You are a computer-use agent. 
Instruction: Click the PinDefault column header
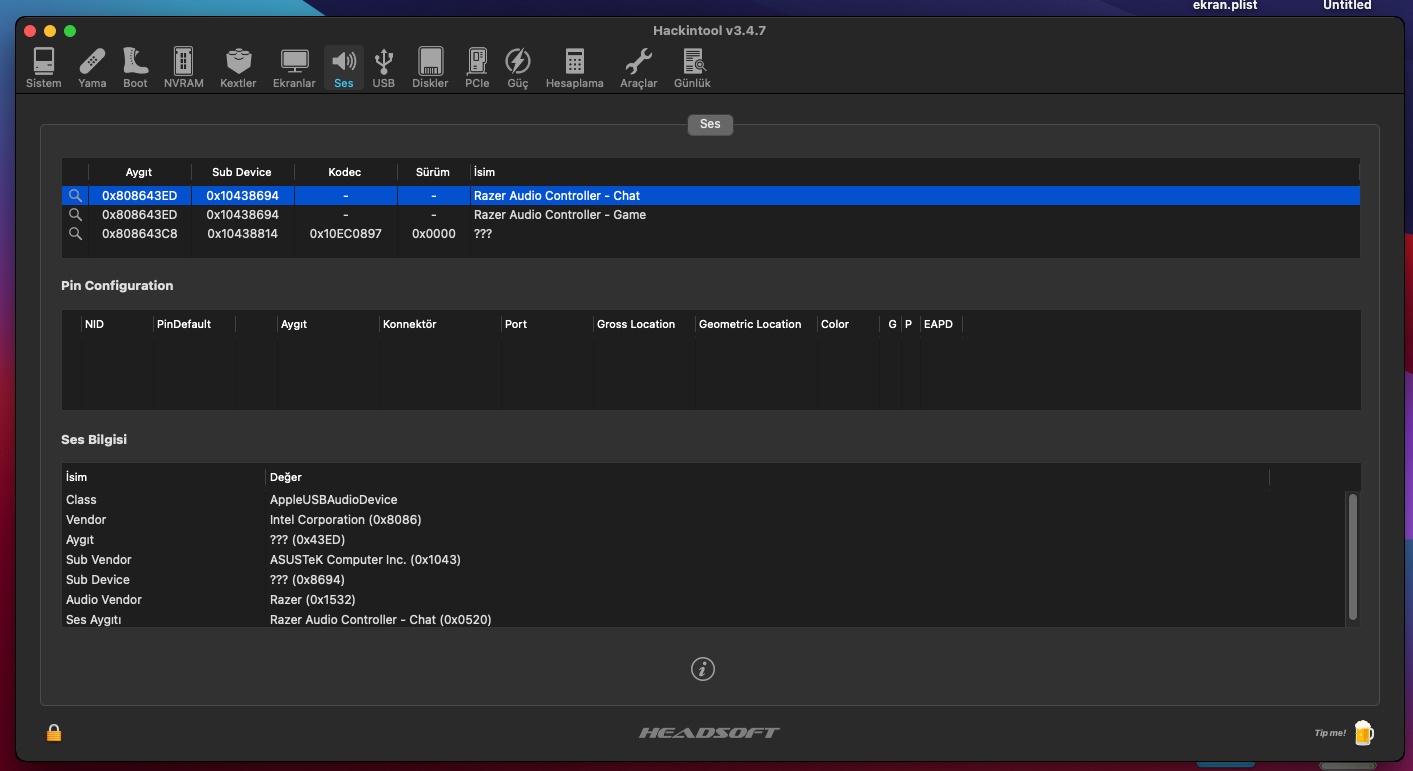(184, 324)
